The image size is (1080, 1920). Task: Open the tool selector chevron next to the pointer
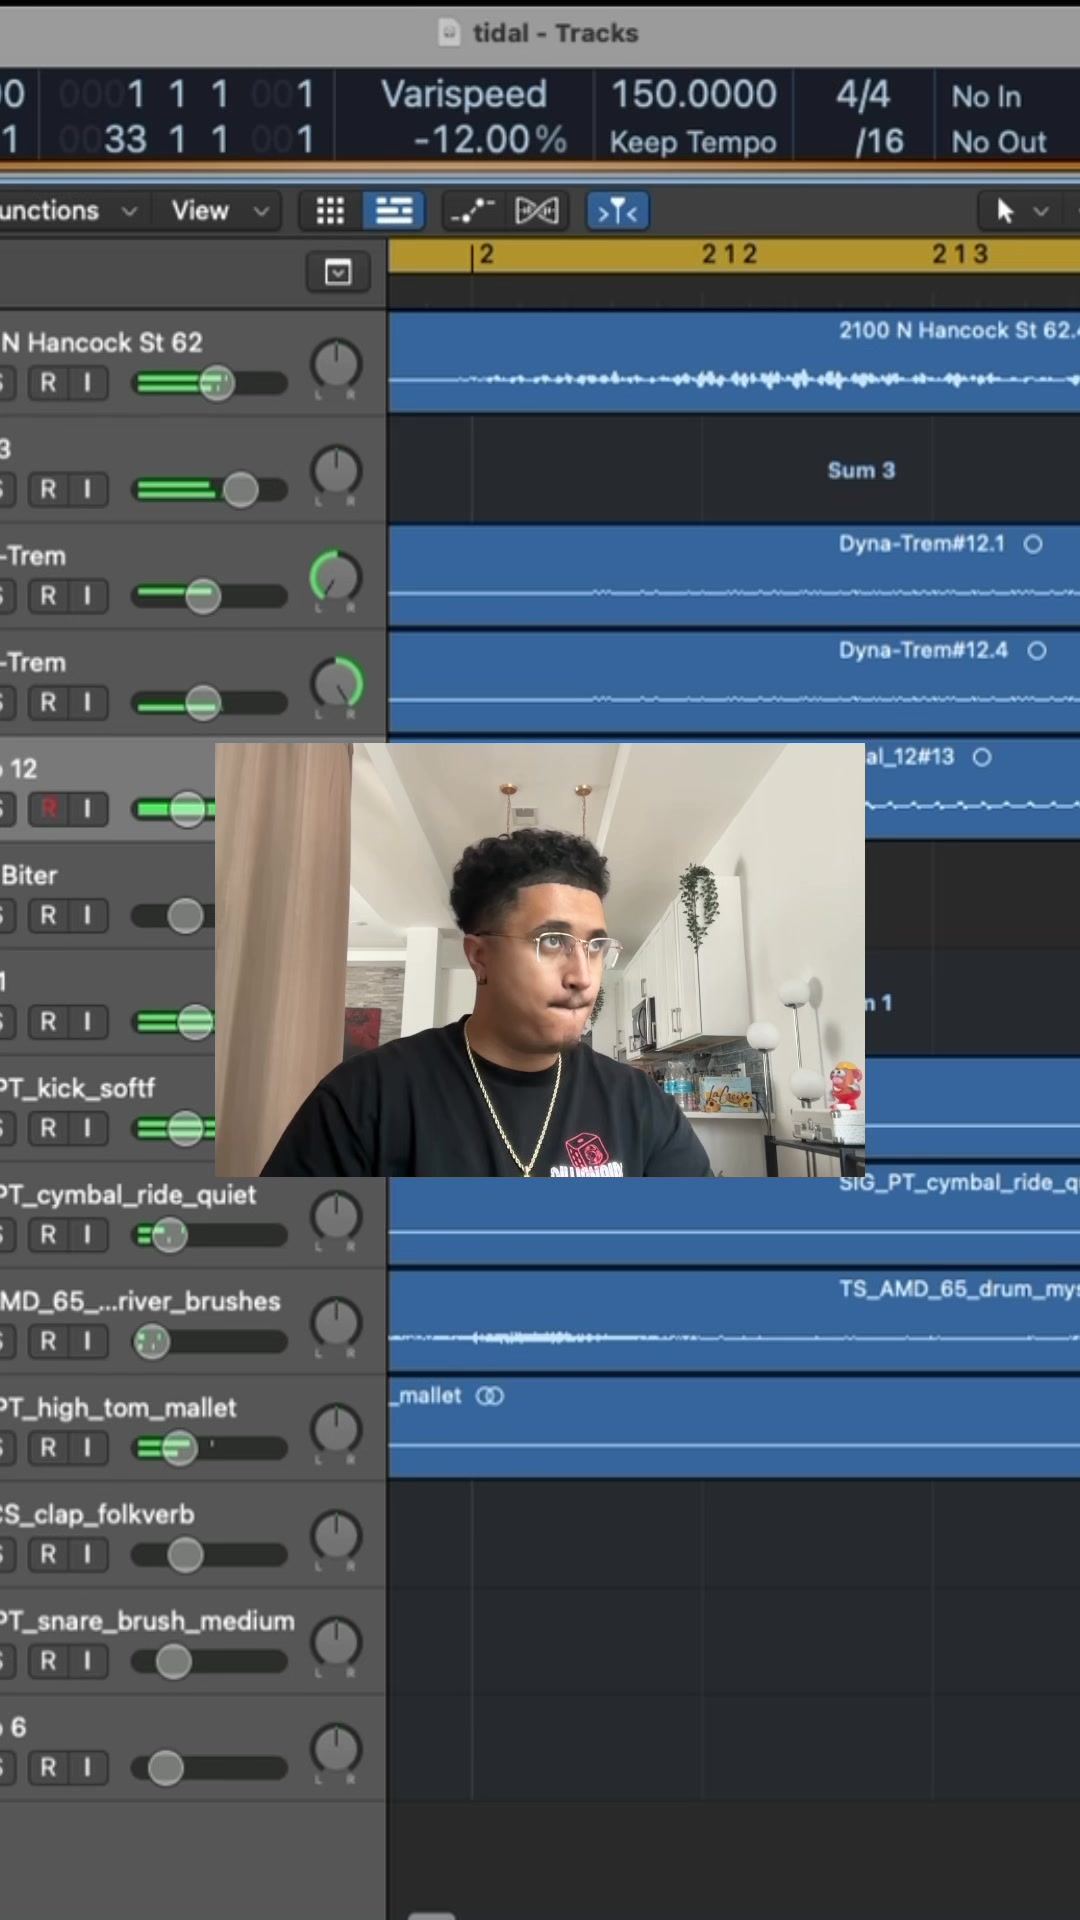point(1041,211)
